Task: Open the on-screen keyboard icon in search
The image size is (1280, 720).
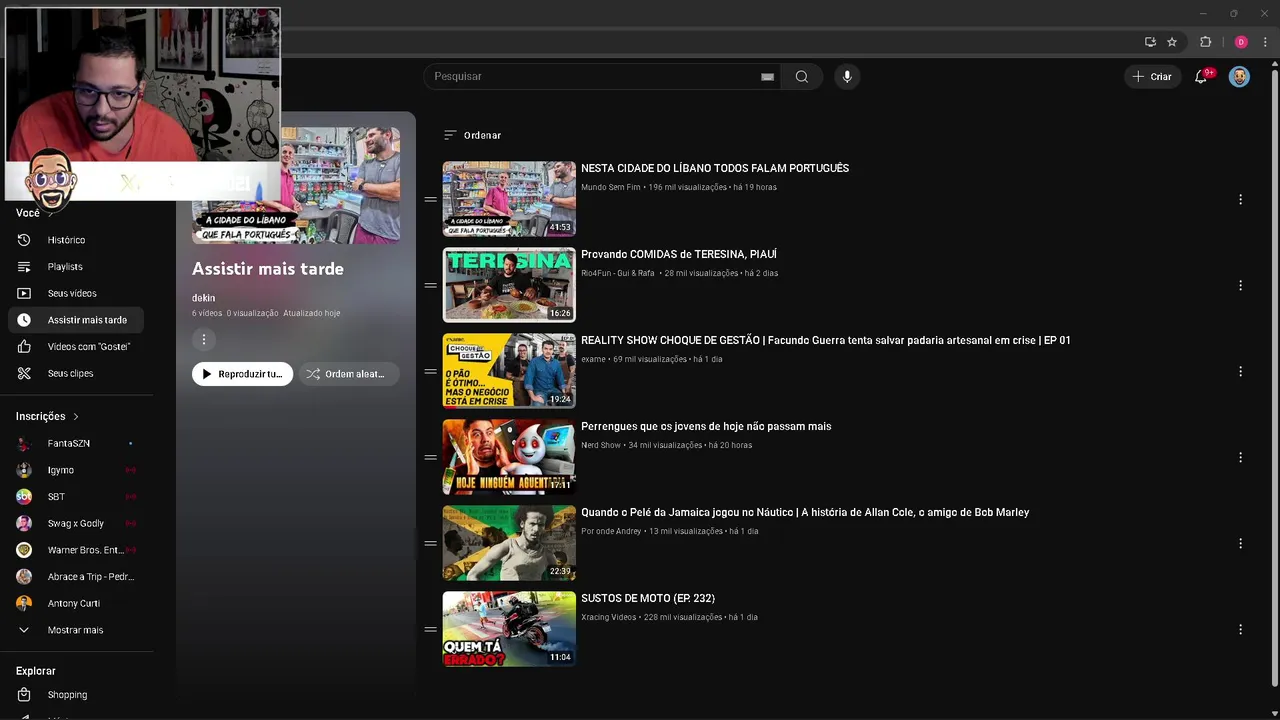Action: (x=767, y=77)
